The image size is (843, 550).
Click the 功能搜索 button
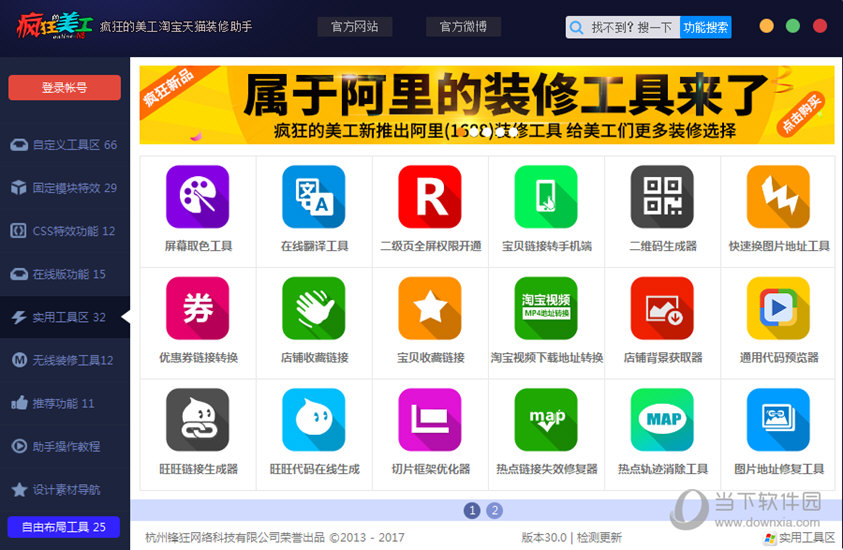(x=705, y=27)
